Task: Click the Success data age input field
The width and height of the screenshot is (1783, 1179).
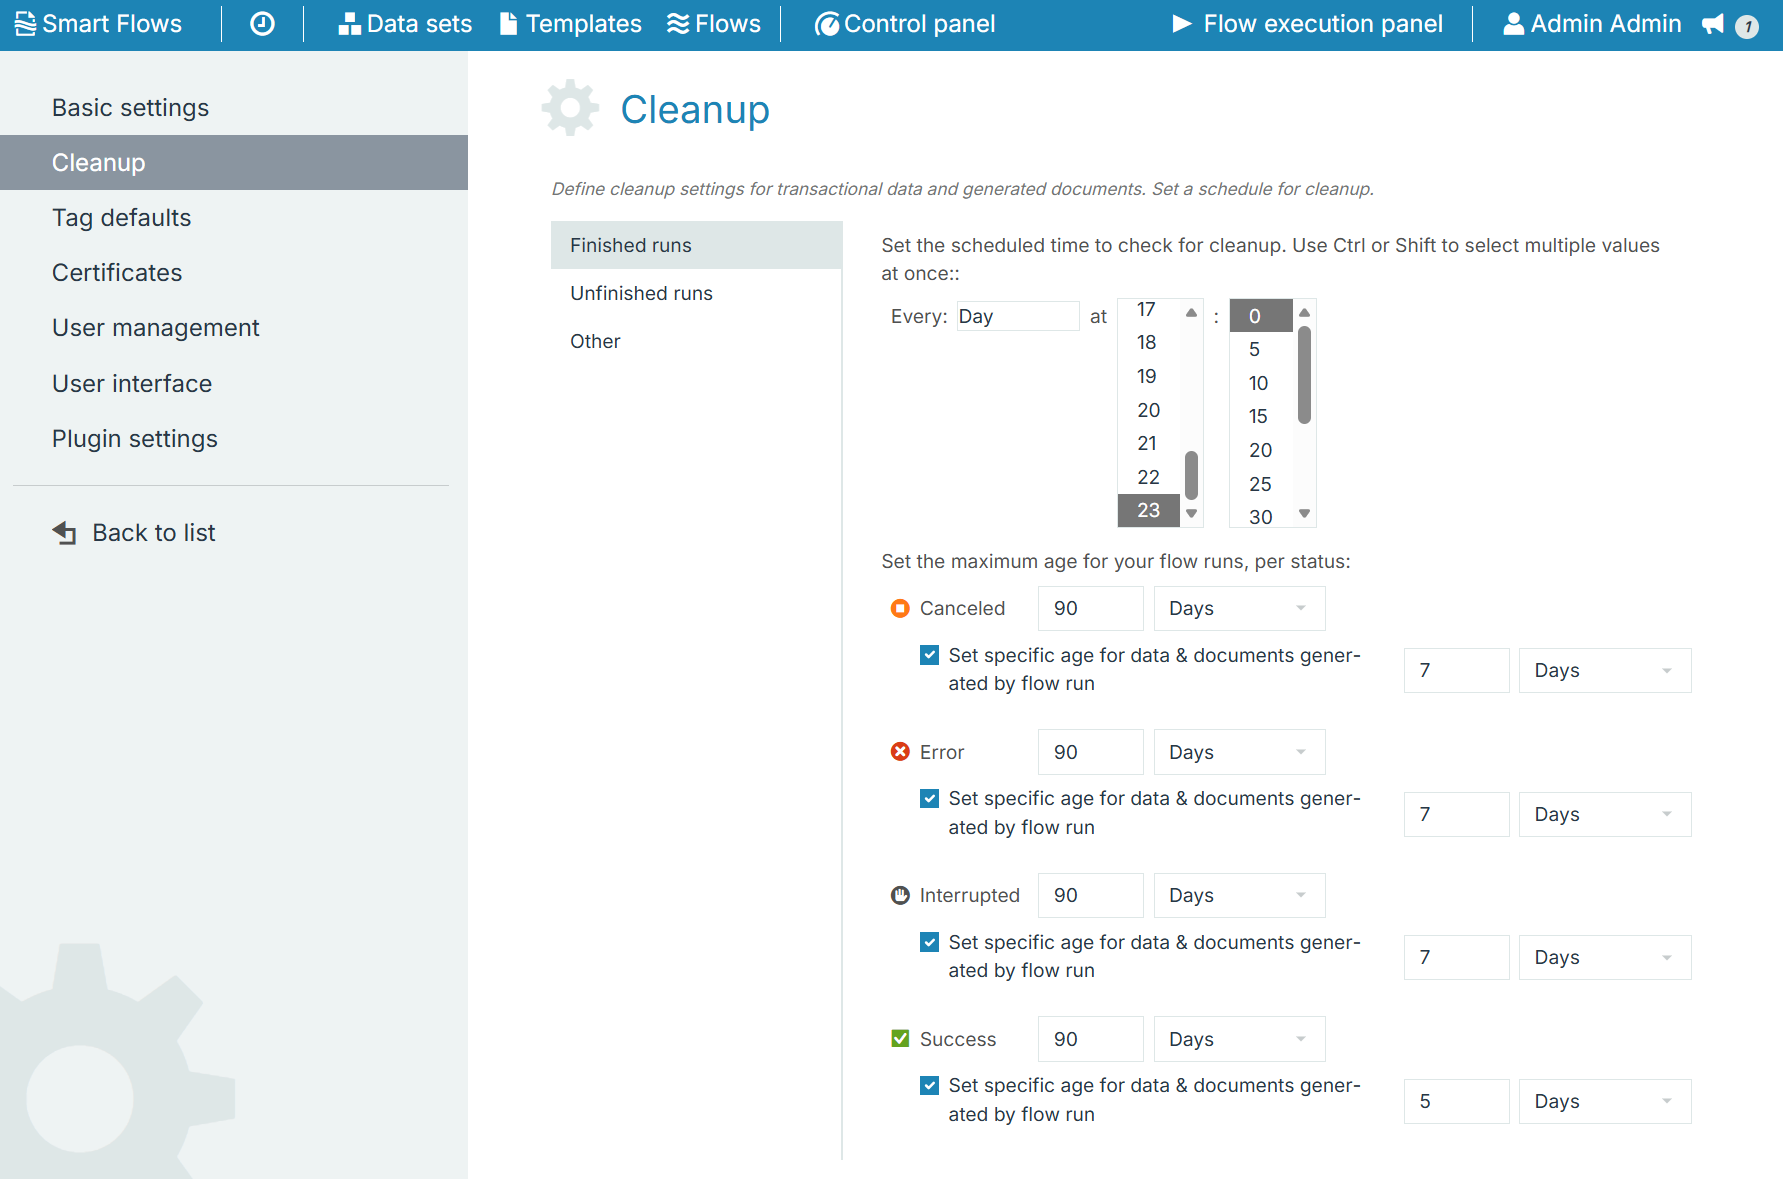Action: [x=1456, y=1101]
